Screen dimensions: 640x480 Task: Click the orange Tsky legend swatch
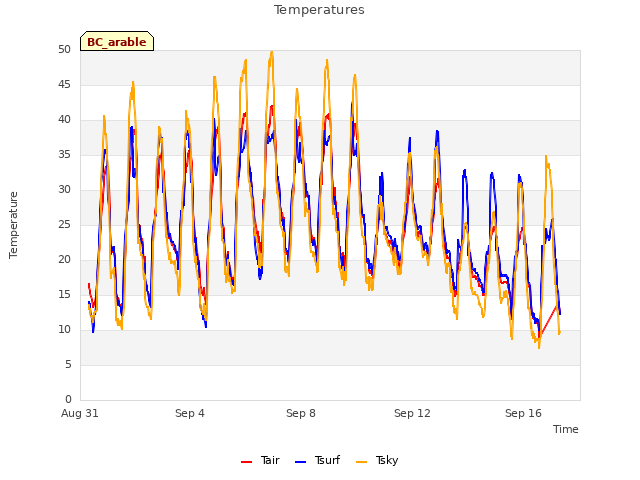click(362, 462)
